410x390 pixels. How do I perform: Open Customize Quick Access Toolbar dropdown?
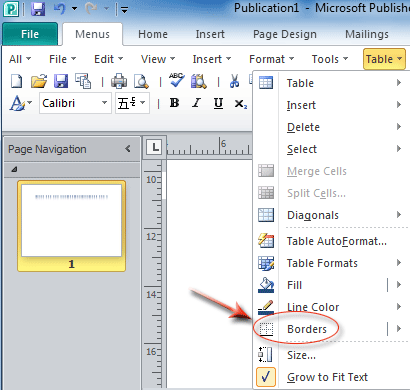coord(124,10)
